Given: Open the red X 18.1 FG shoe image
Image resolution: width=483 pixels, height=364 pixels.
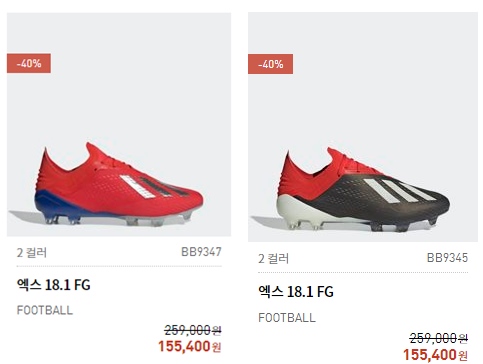Looking at the screenshot, I should click(x=119, y=124).
